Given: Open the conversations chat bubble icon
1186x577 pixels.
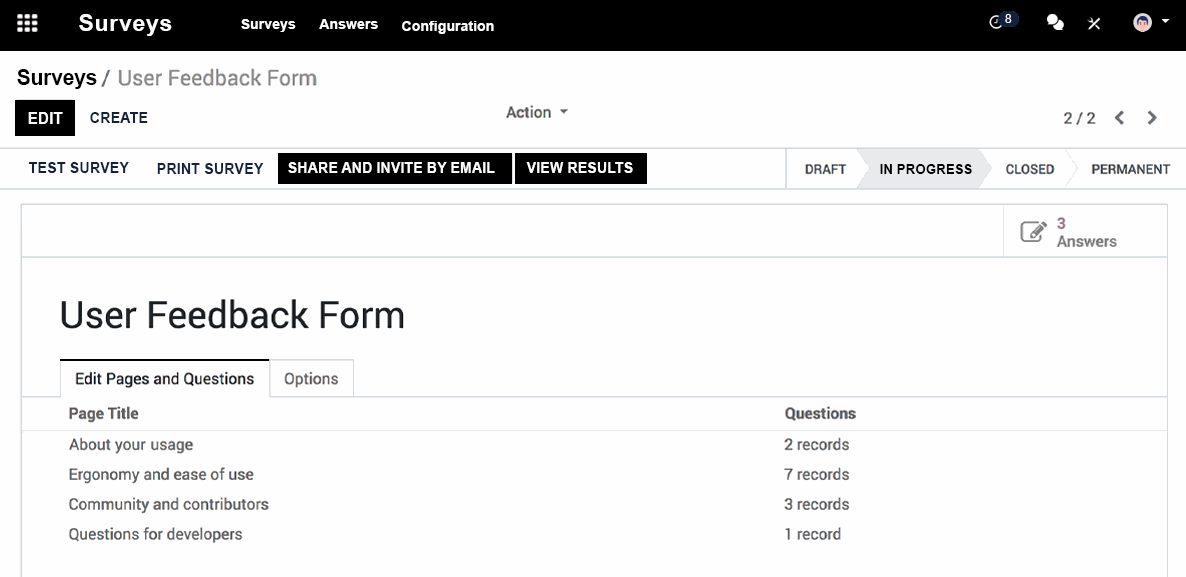Looking at the screenshot, I should [1055, 23].
